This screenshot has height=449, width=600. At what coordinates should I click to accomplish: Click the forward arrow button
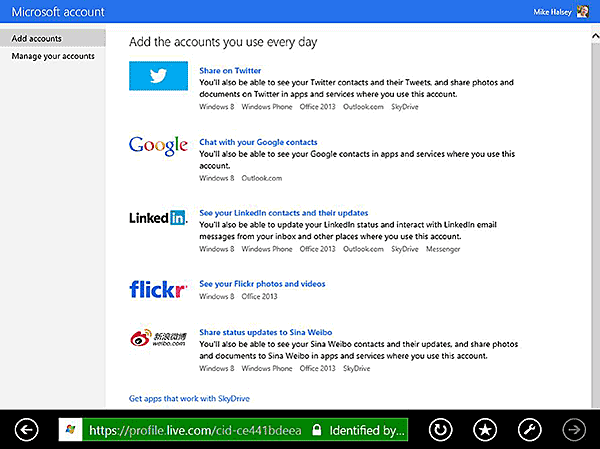tap(574, 430)
